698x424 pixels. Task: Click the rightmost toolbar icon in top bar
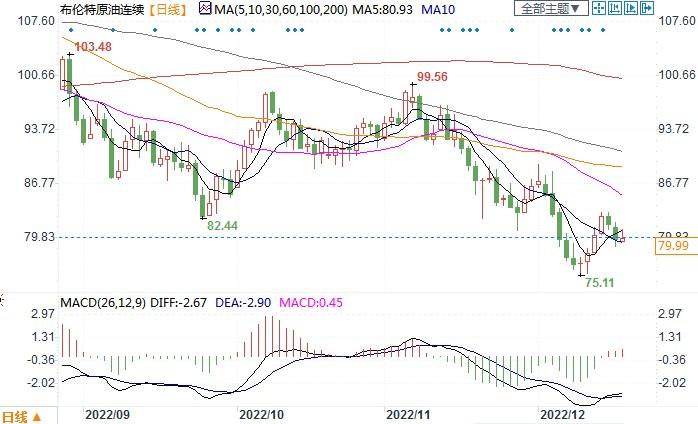coord(647,9)
